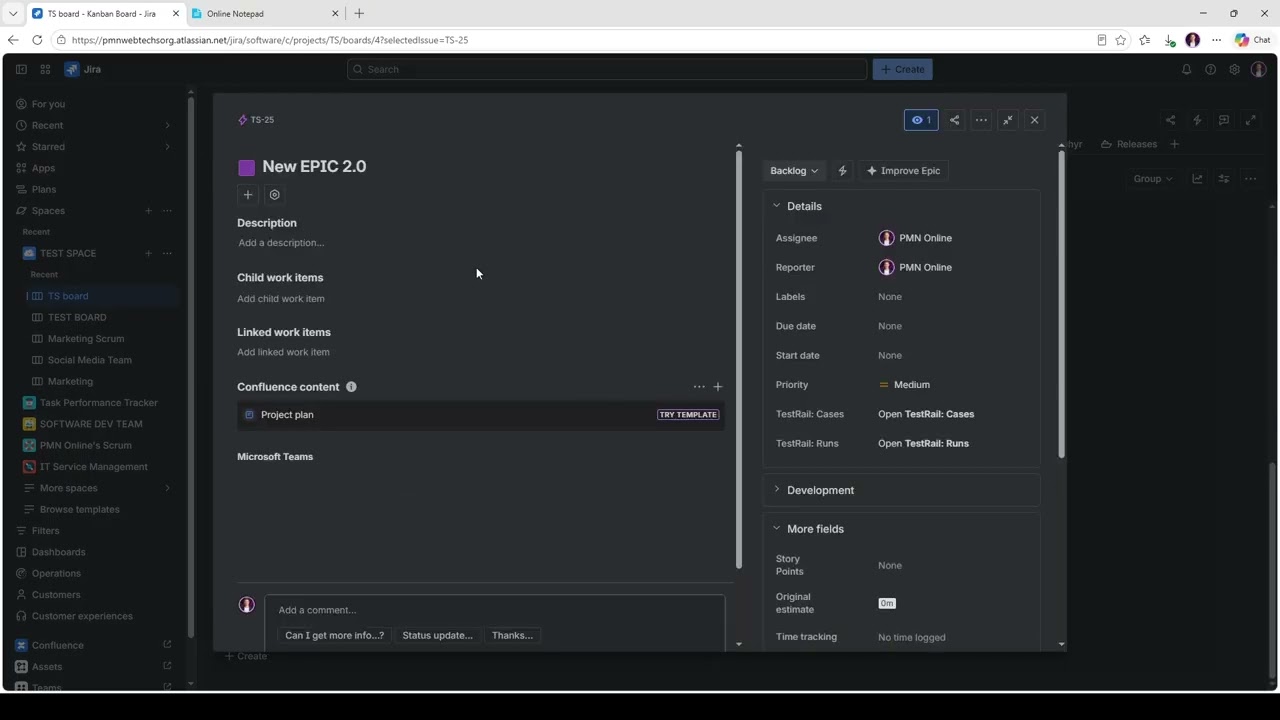Close the TS-25 work item dialog
1280x720 pixels.
tap(1035, 120)
